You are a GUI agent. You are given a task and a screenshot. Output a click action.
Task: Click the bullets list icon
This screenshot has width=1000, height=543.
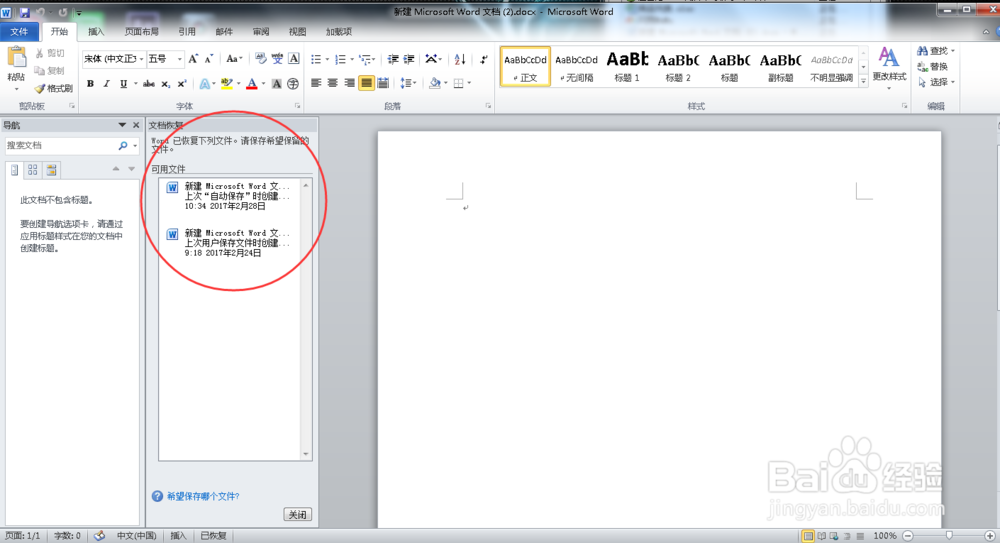(316, 59)
